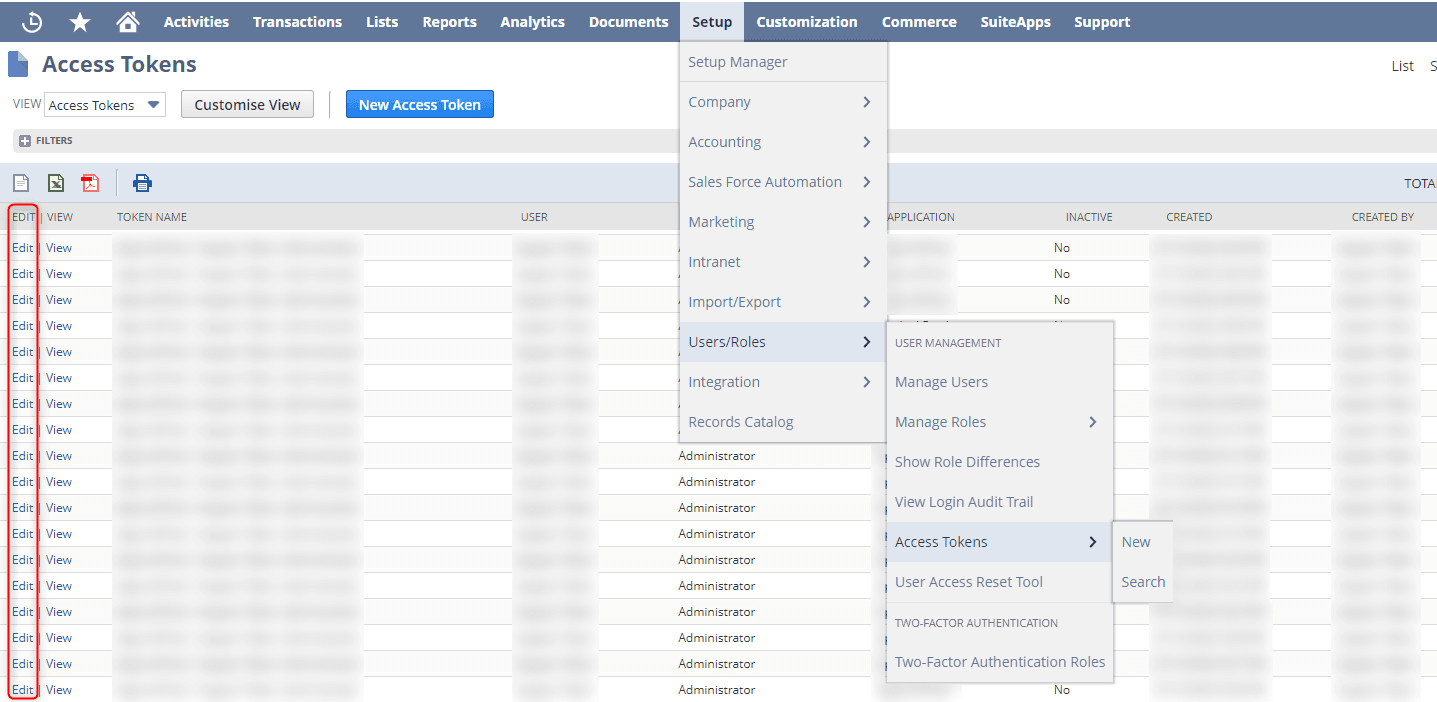The width and height of the screenshot is (1437, 702).
Task: Open the Shortcuts star icon
Action: pyautogui.click(x=80, y=22)
